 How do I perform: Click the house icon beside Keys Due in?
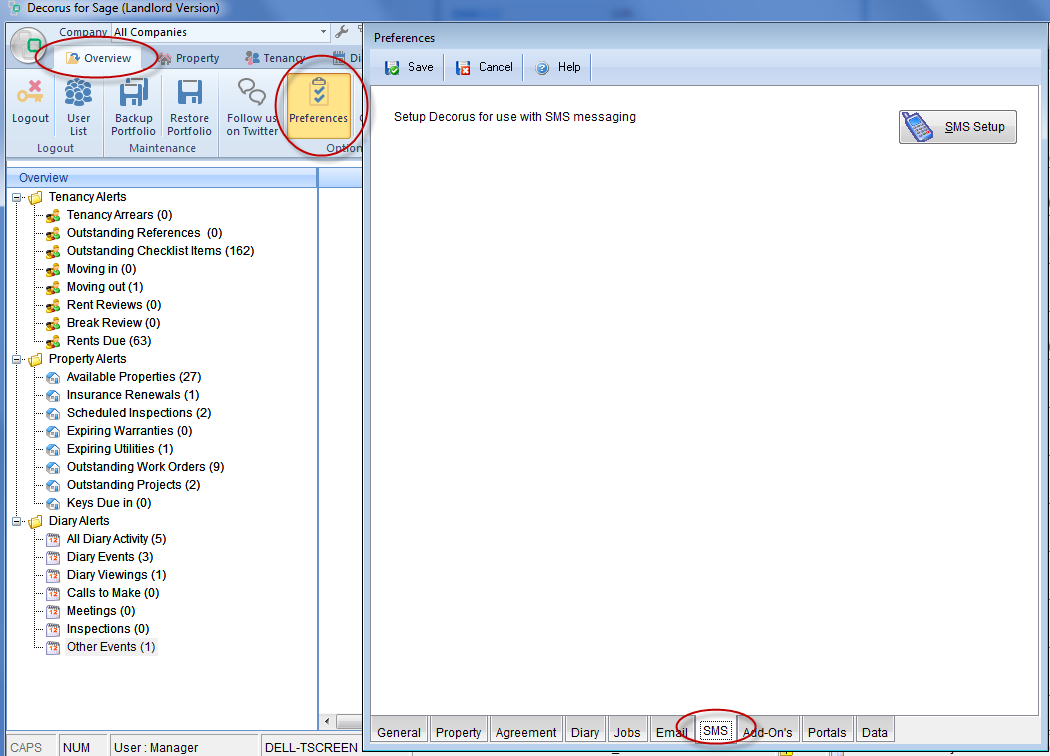click(53, 504)
